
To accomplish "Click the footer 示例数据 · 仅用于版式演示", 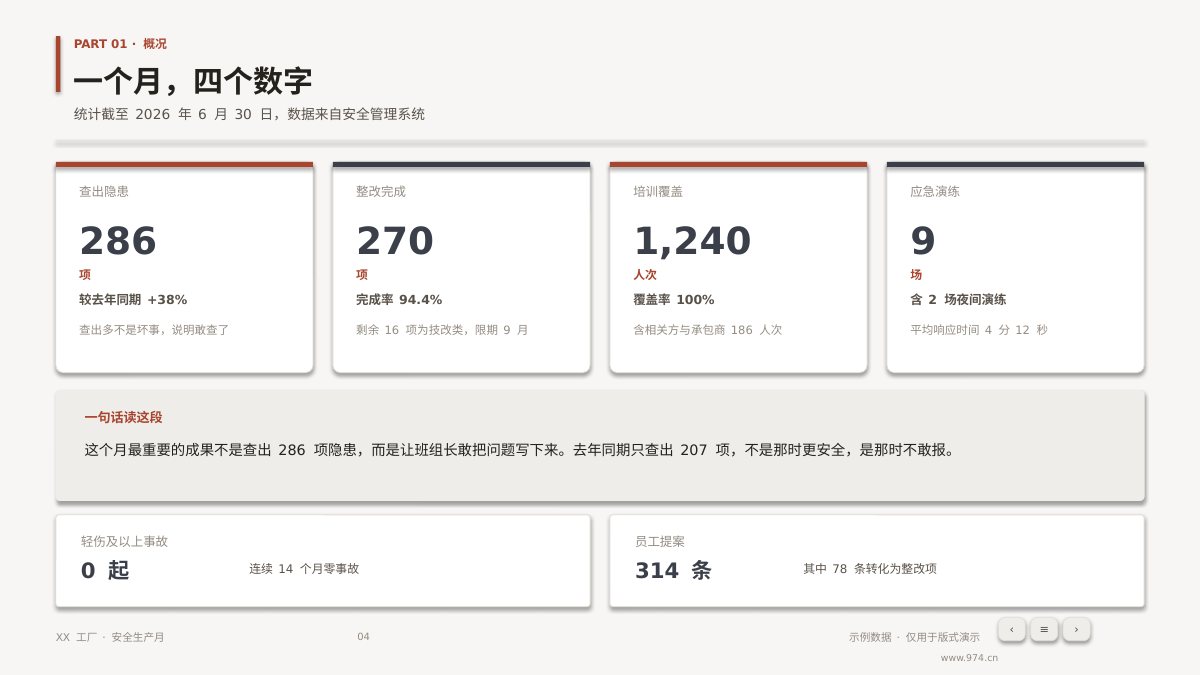I will tap(914, 637).
